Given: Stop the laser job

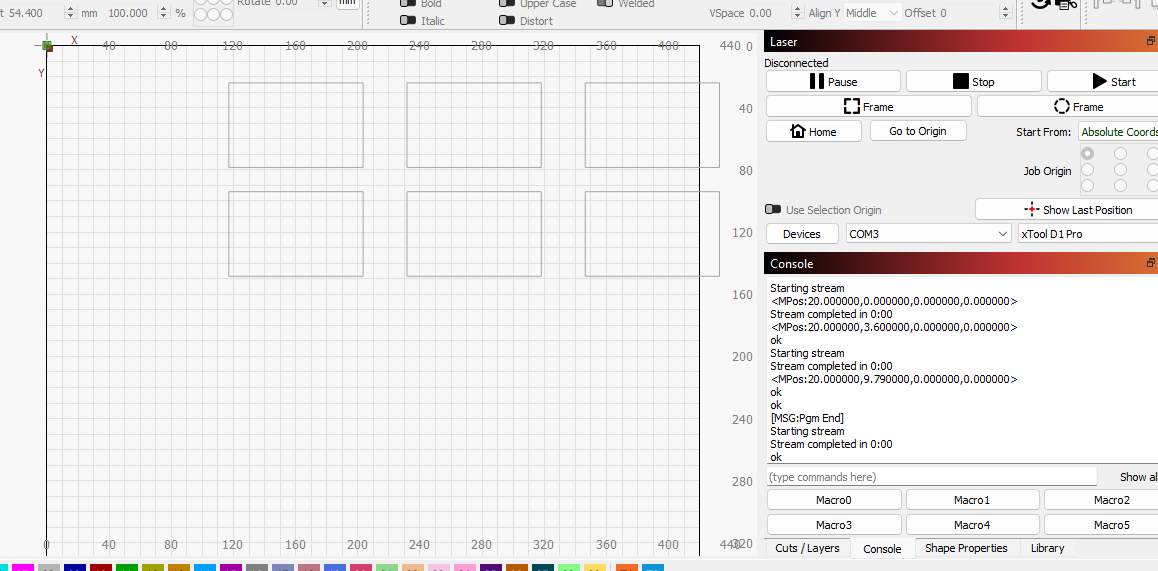Looking at the screenshot, I should click(973, 82).
